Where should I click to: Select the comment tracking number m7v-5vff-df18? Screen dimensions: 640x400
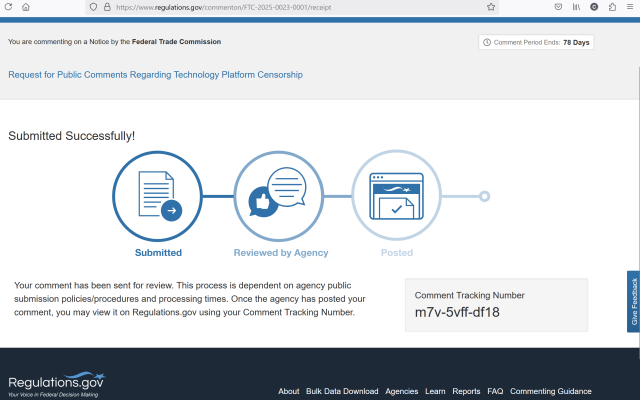click(457, 312)
